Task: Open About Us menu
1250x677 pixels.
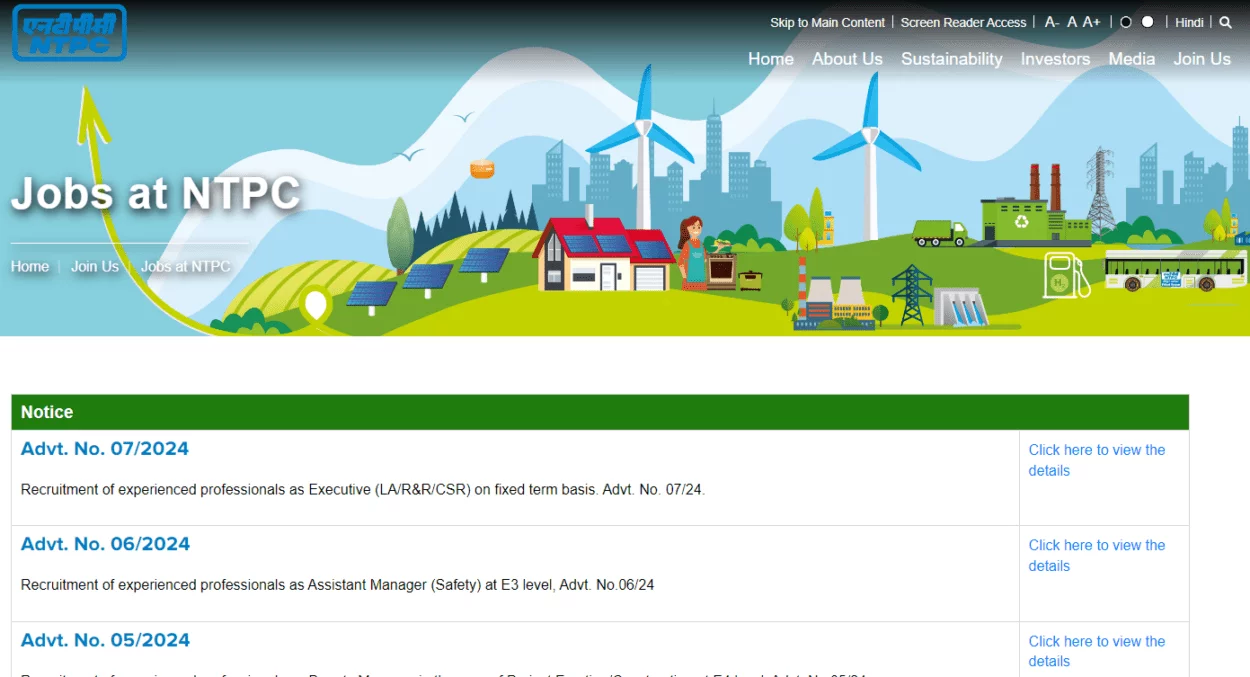Action: coord(847,59)
